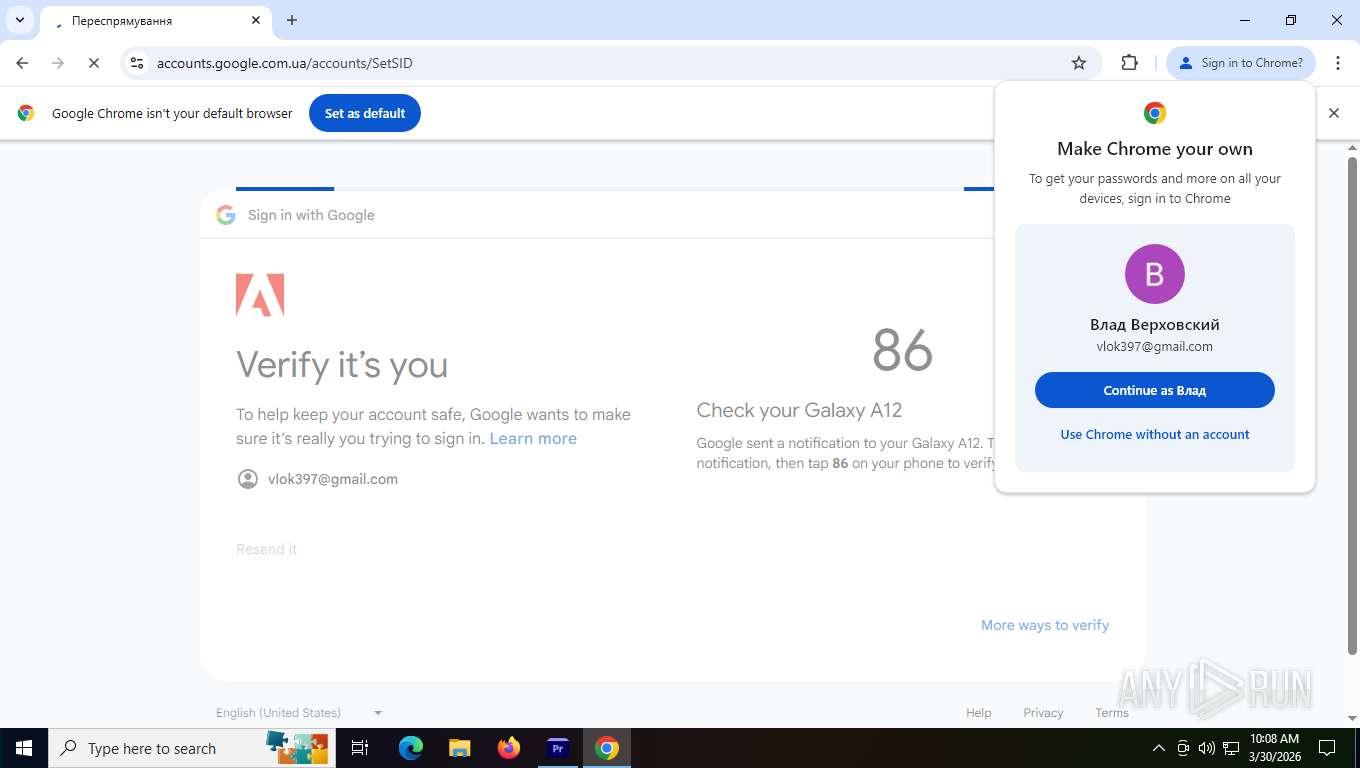Open the Extensions puzzle icon

click(x=1130, y=63)
